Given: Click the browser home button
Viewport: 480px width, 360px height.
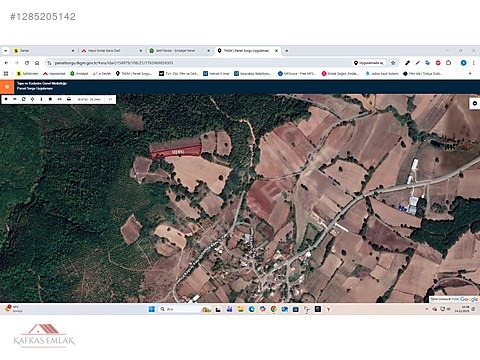Looking at the screenshot, I should [37, 63].
